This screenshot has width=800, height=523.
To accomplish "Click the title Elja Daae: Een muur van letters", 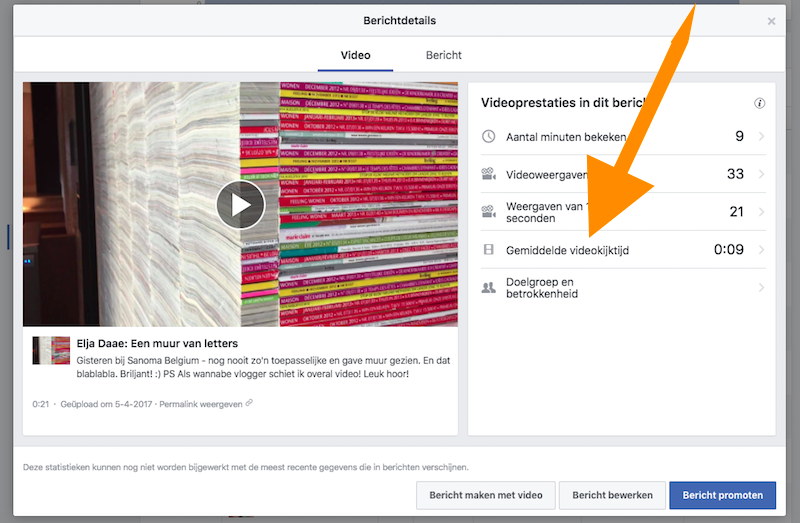I will (157, 344).
